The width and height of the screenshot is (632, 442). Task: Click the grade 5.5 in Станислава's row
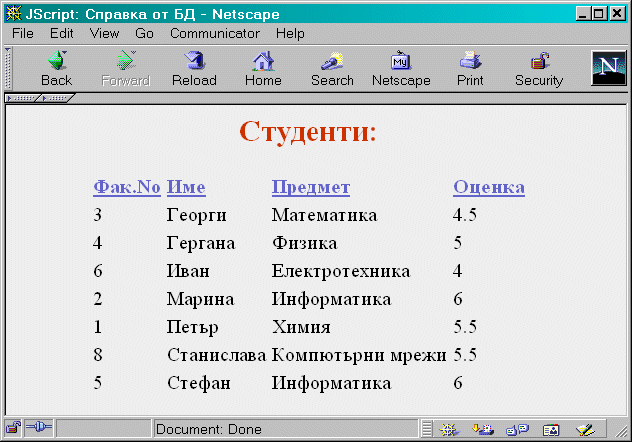pos(465,355)
